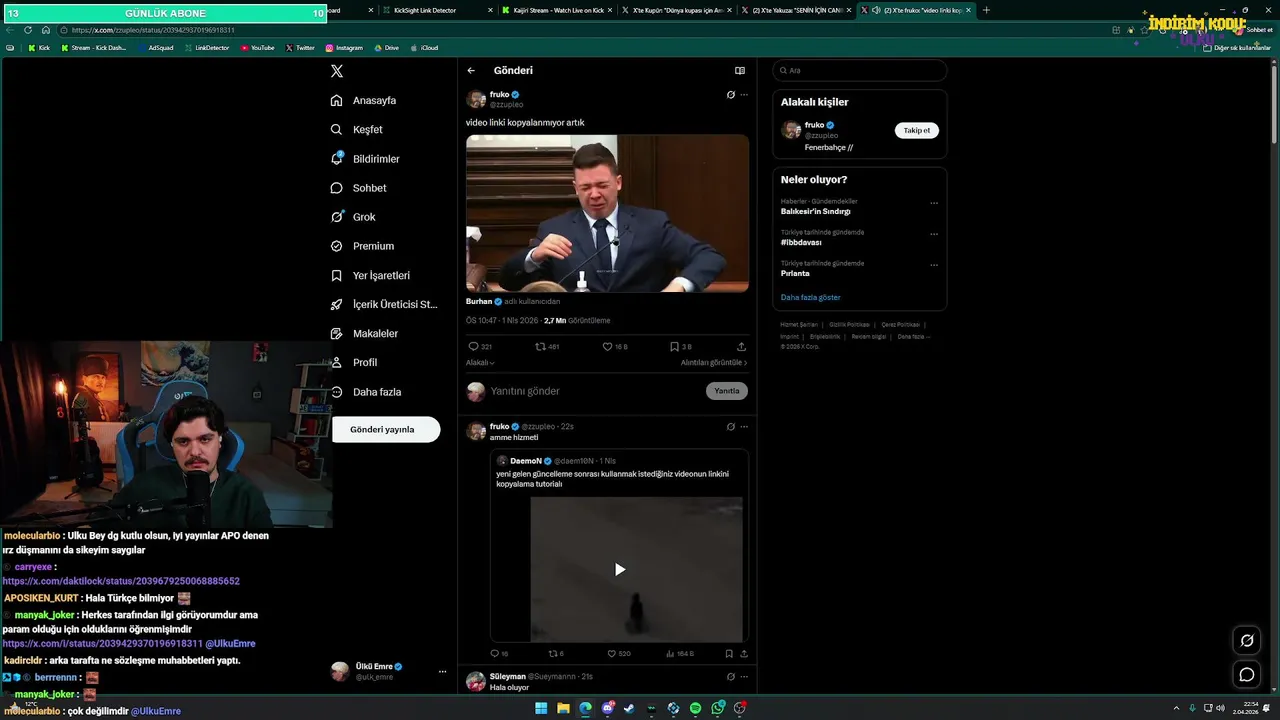
Task: Click Daha fazla göster under trends
Action: coord(811,298)
